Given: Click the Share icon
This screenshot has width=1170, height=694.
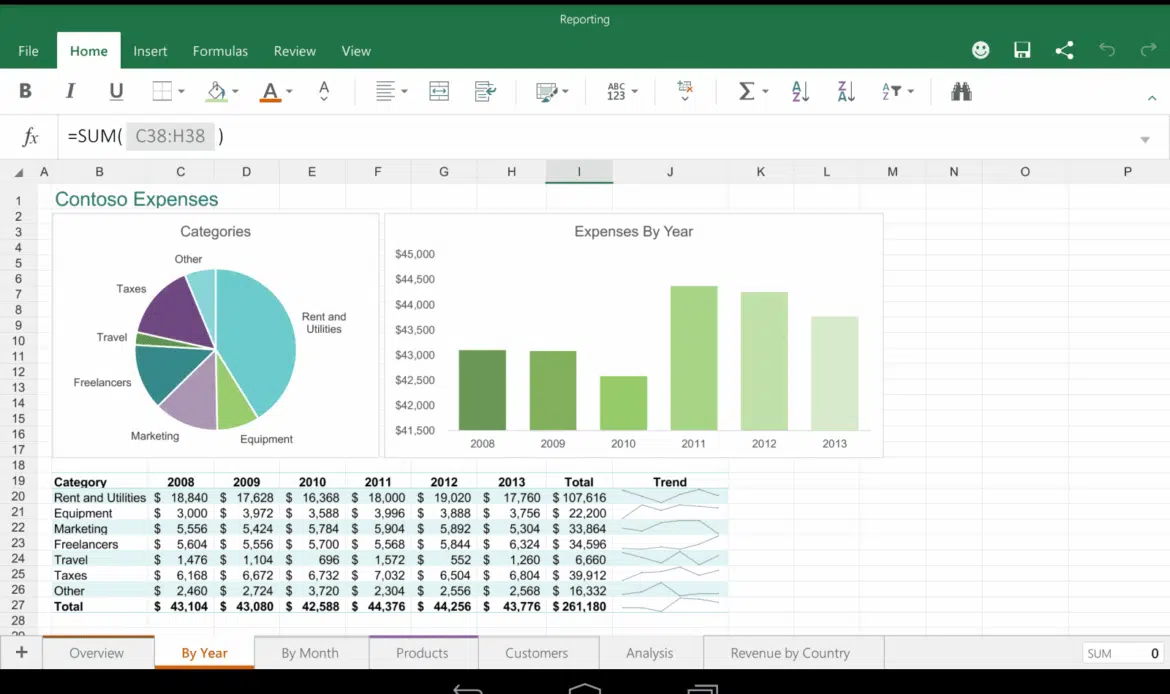Looking at the screenshot, I should pyautogui.click(x=1064, y=51).
